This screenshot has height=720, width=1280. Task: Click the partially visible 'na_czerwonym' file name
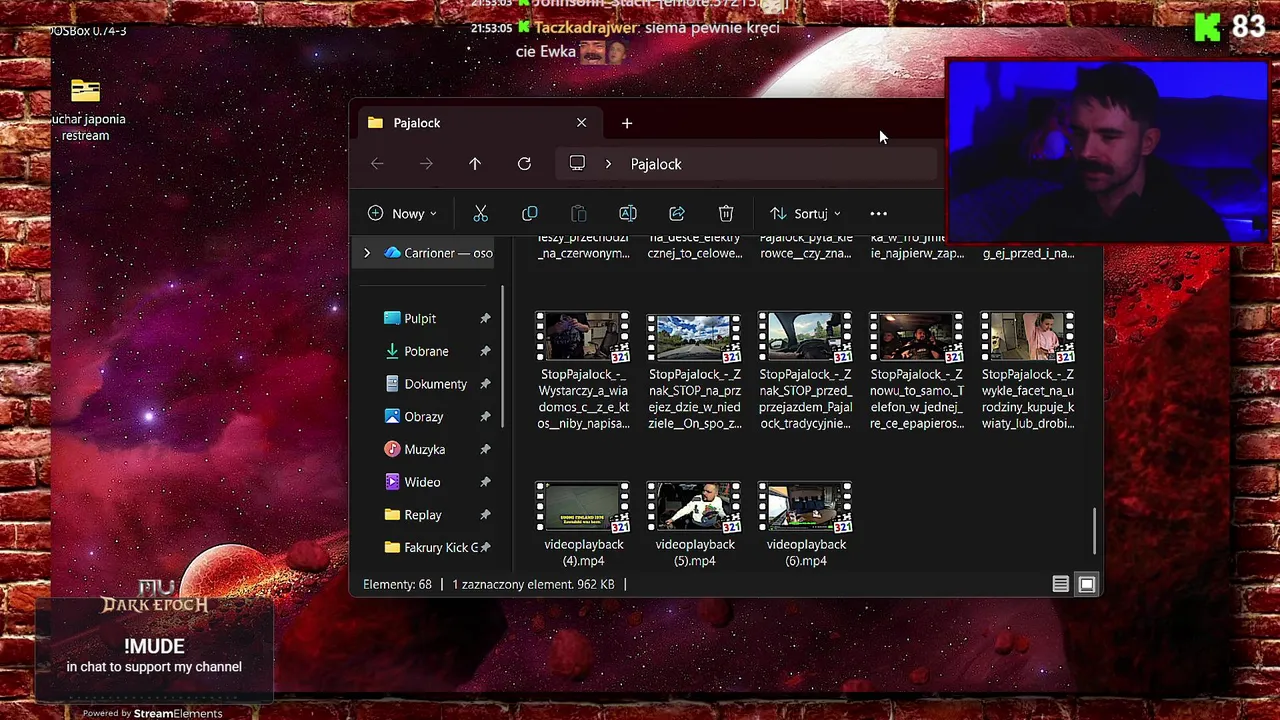click(x=584, y=246)
